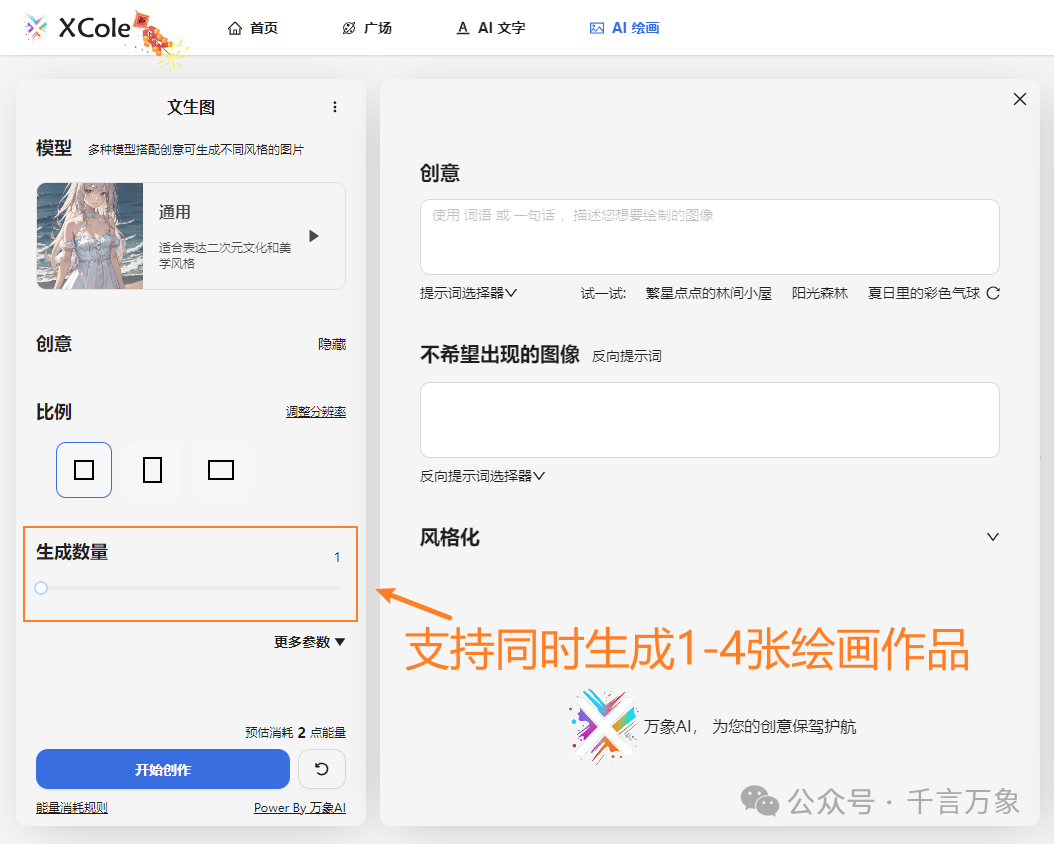
Task: Expand the 反向提示词选择器 dropdown
Action: tap(482, 476)
